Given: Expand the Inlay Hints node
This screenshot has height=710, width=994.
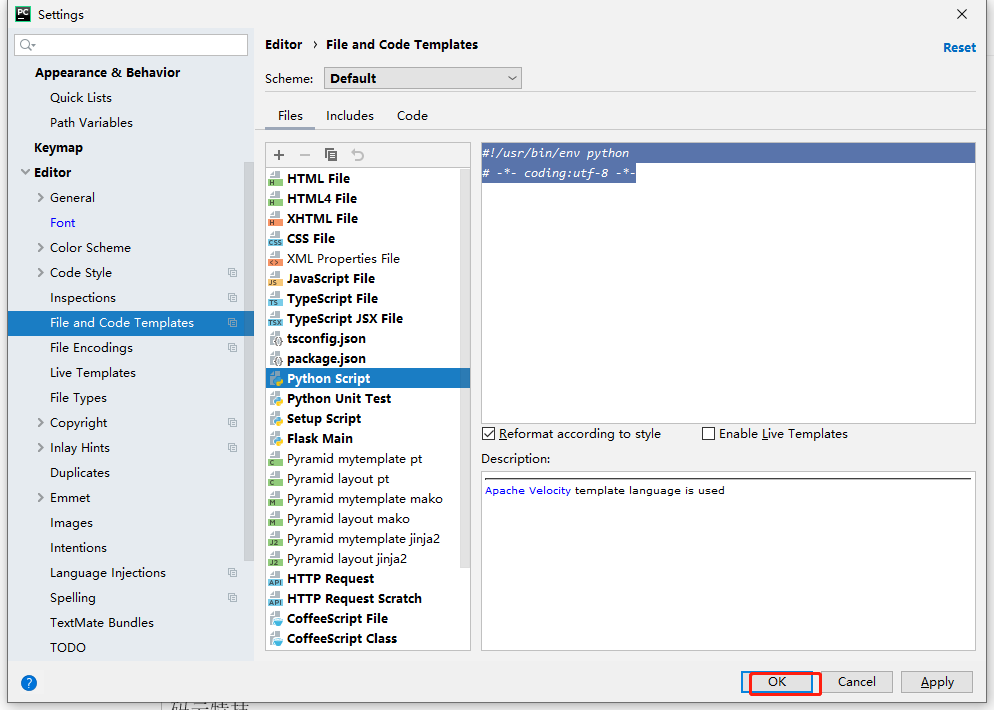Looking at the screenshot, I should pos(41,448).
